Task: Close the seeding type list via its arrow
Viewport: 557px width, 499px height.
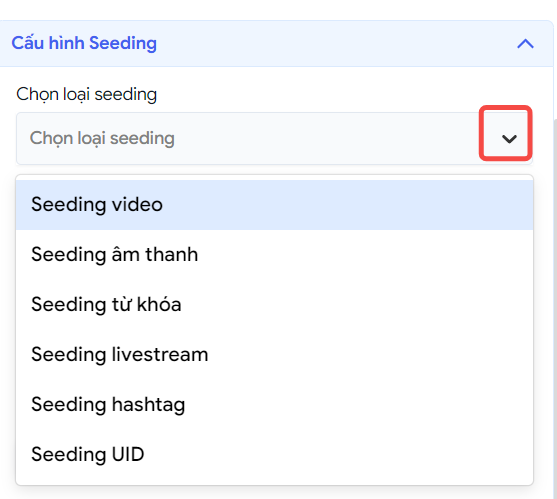Action: (x=509, y=139)
